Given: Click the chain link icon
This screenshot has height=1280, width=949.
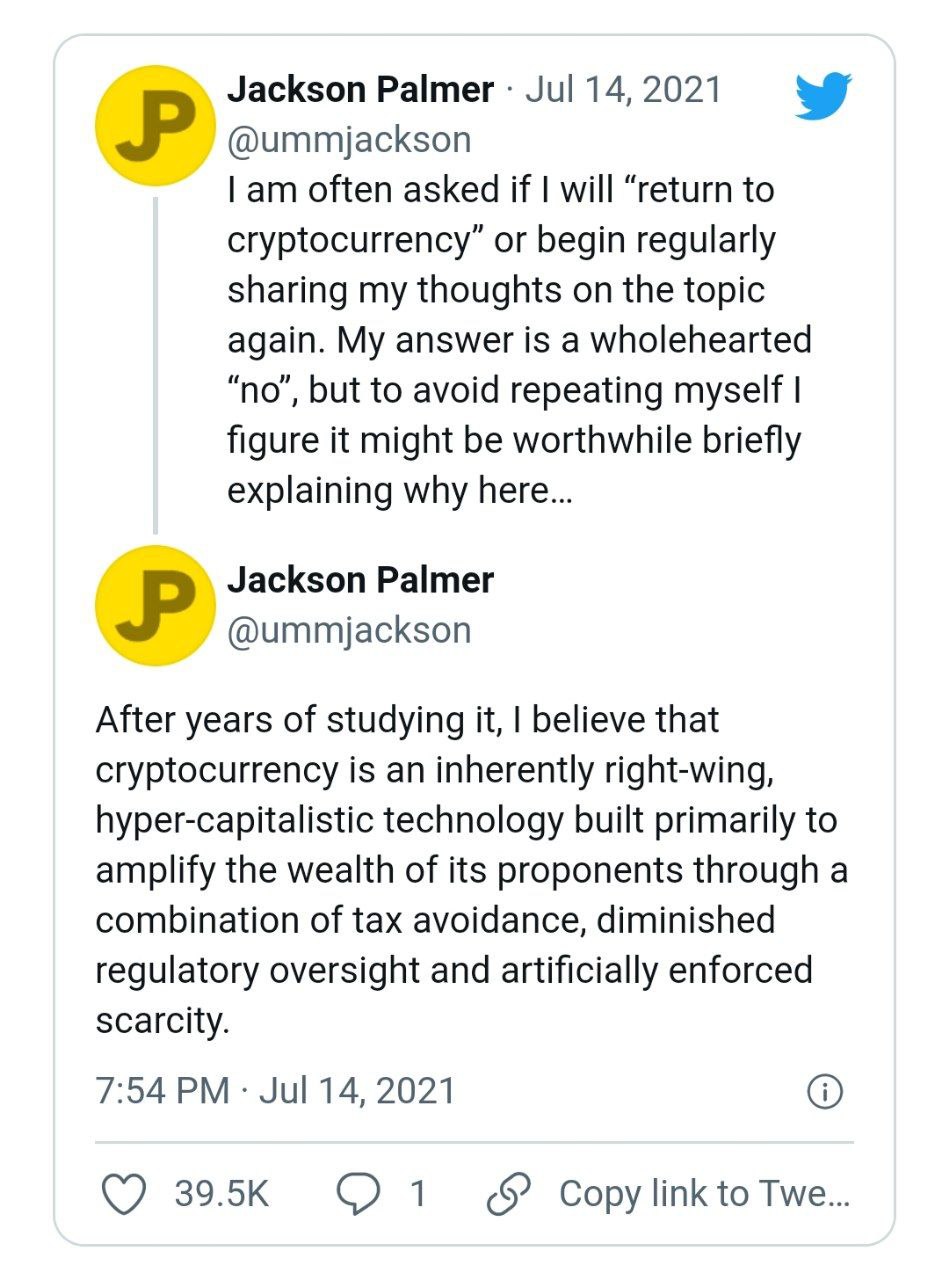Looking at the screenshot, I should (x=507, y=1193).
